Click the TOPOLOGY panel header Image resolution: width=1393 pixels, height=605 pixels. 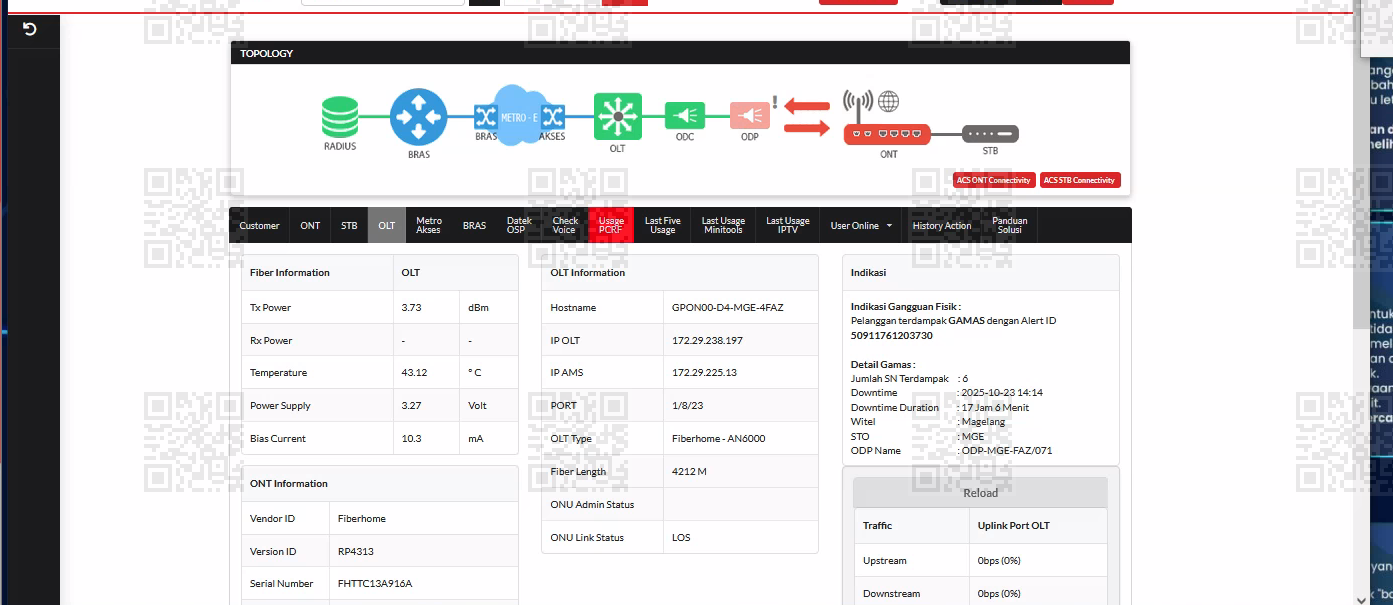[680, 53]
